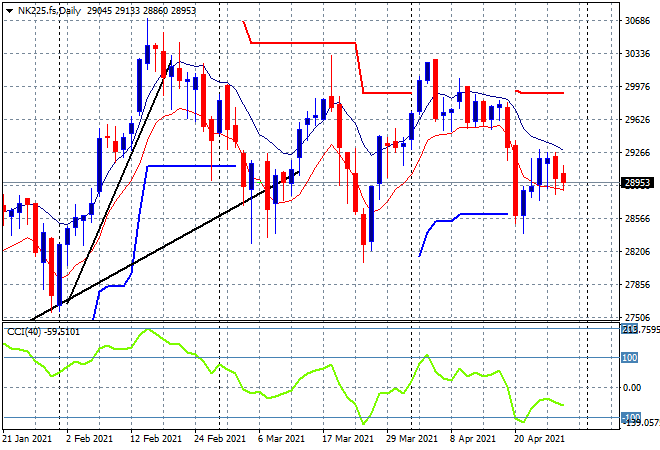Click the current price label 28953
660x450 pixels.
point(637,183)
